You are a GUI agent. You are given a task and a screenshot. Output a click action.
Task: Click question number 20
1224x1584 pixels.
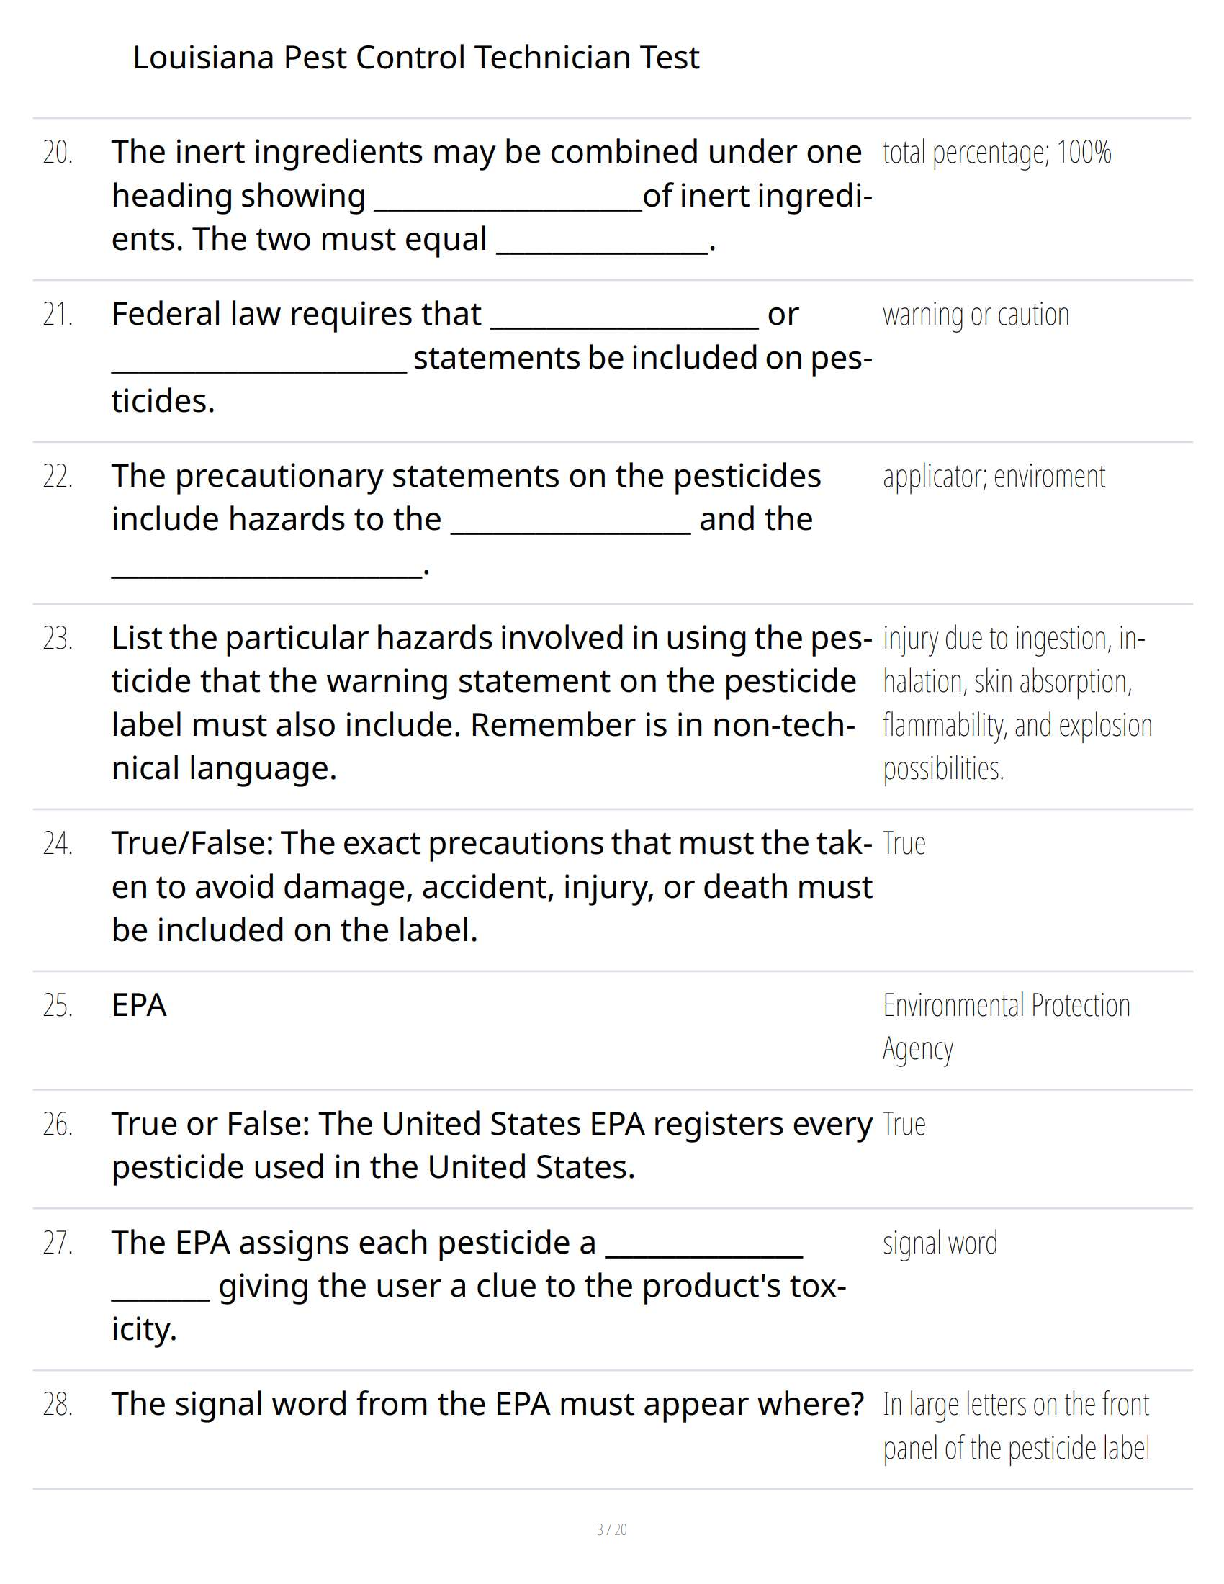pos(57,153)
